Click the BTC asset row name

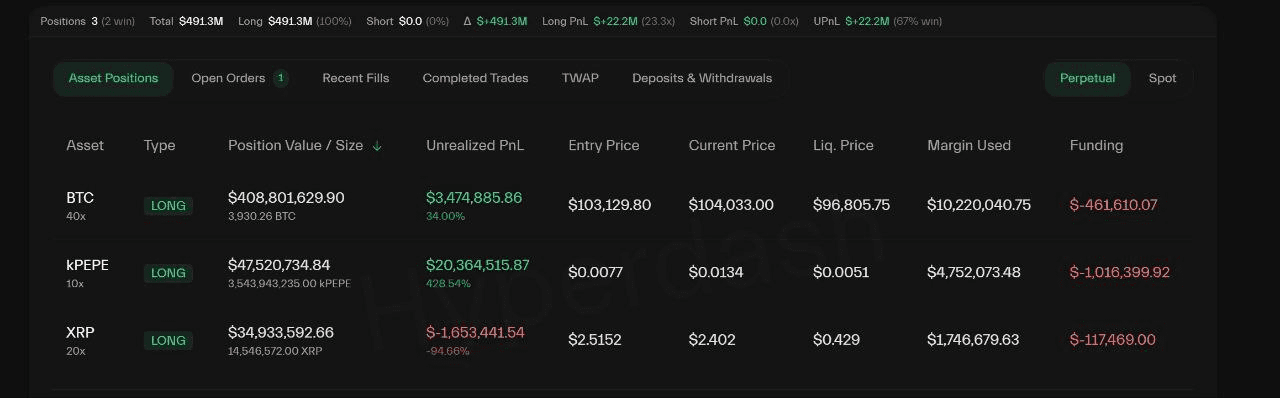(x=80, y=198)
